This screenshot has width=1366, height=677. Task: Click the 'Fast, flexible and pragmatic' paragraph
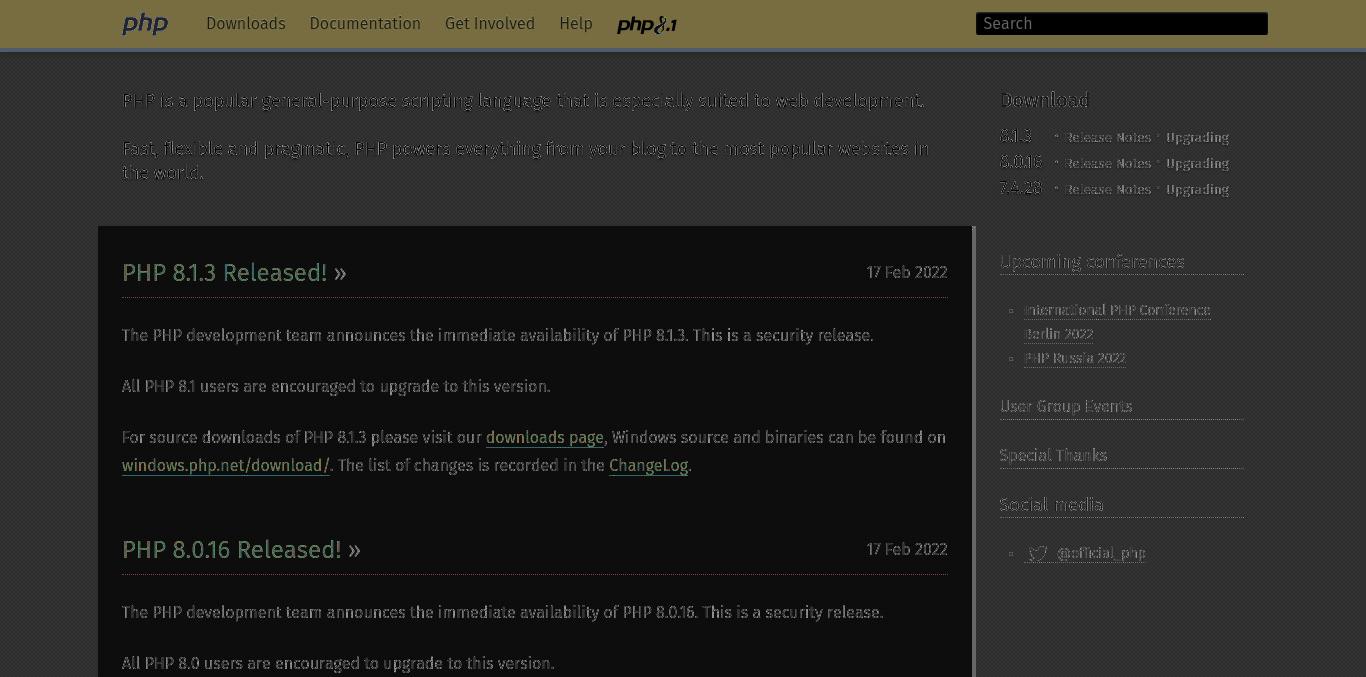tap(526, 160)
